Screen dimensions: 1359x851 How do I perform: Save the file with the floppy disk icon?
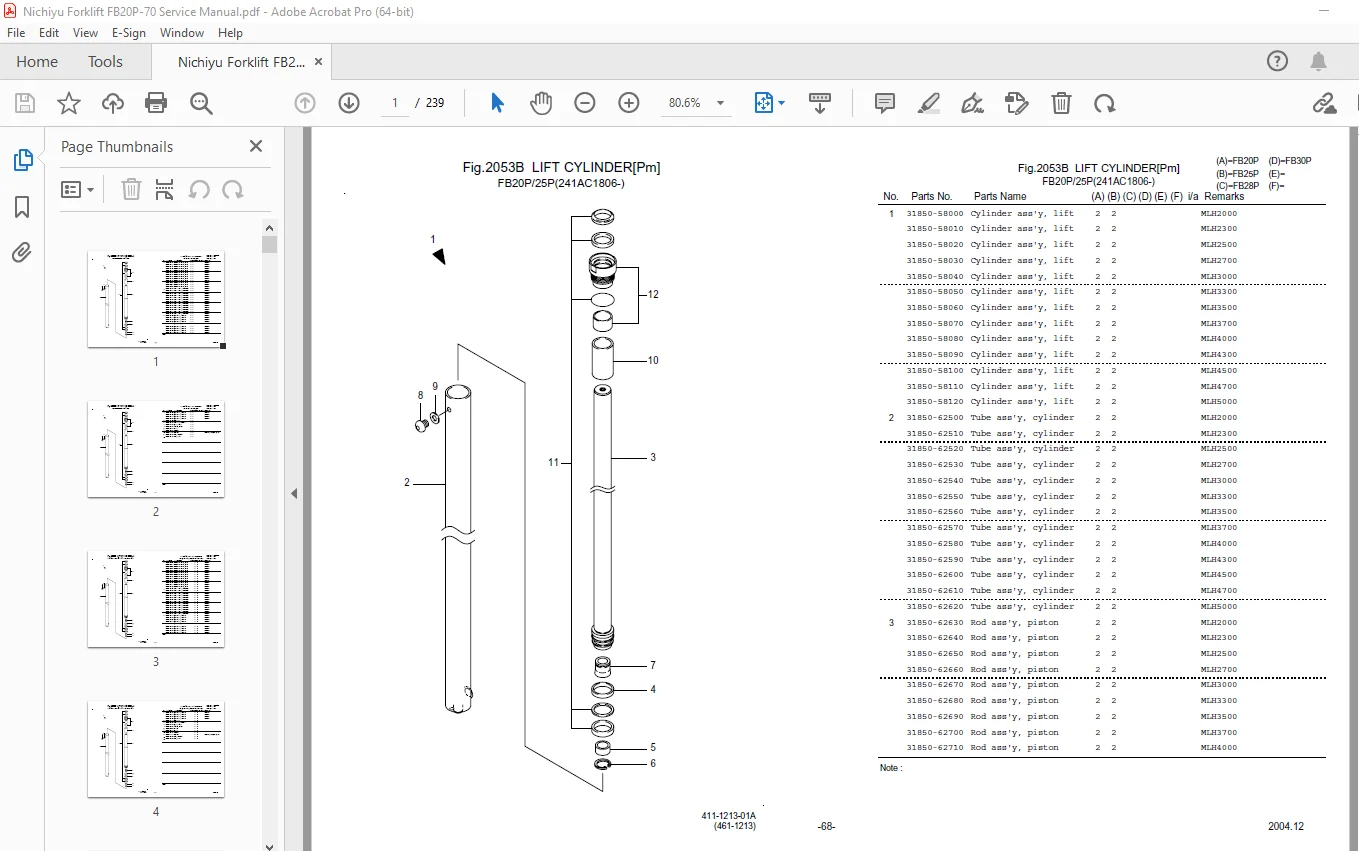click(25, 103)
